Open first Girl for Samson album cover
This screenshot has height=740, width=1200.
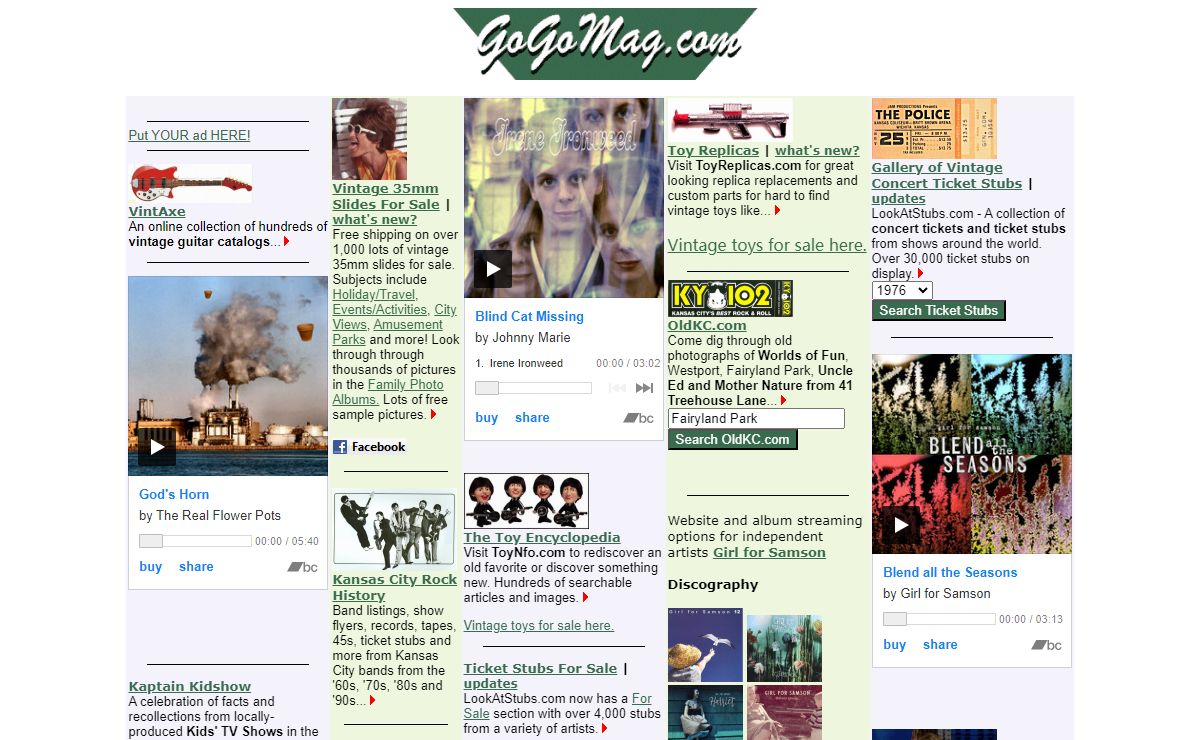(705, 645)
